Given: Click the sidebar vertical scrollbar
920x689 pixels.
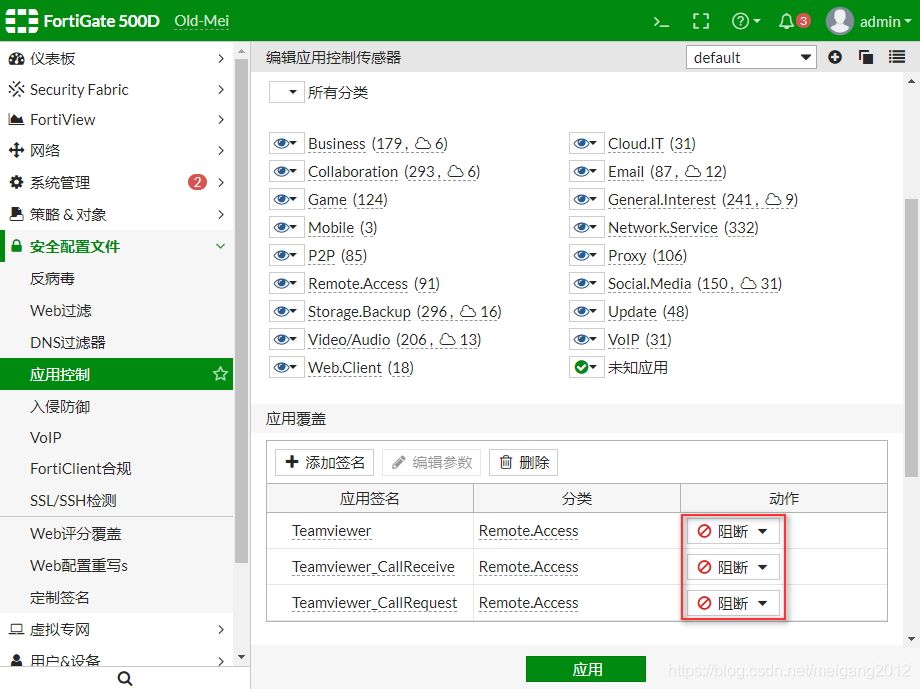Looking at the screenshot, I should pyautogui.click(x=241, y=311).
